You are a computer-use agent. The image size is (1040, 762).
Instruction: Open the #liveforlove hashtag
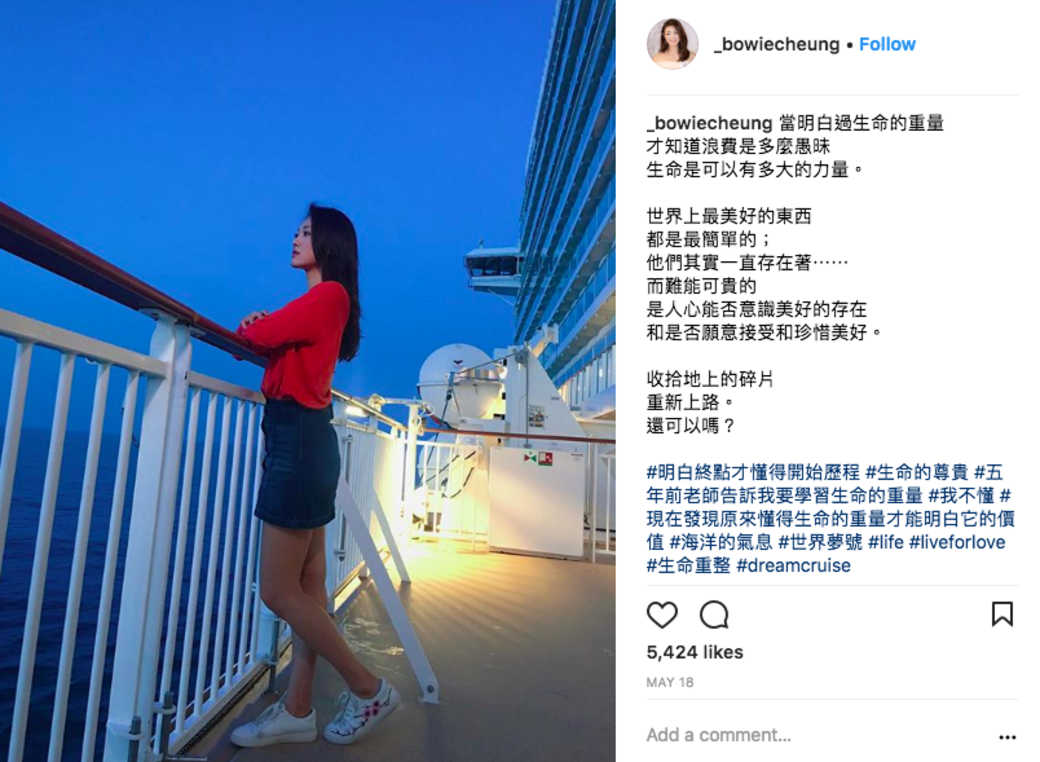[x=957, y=542]
